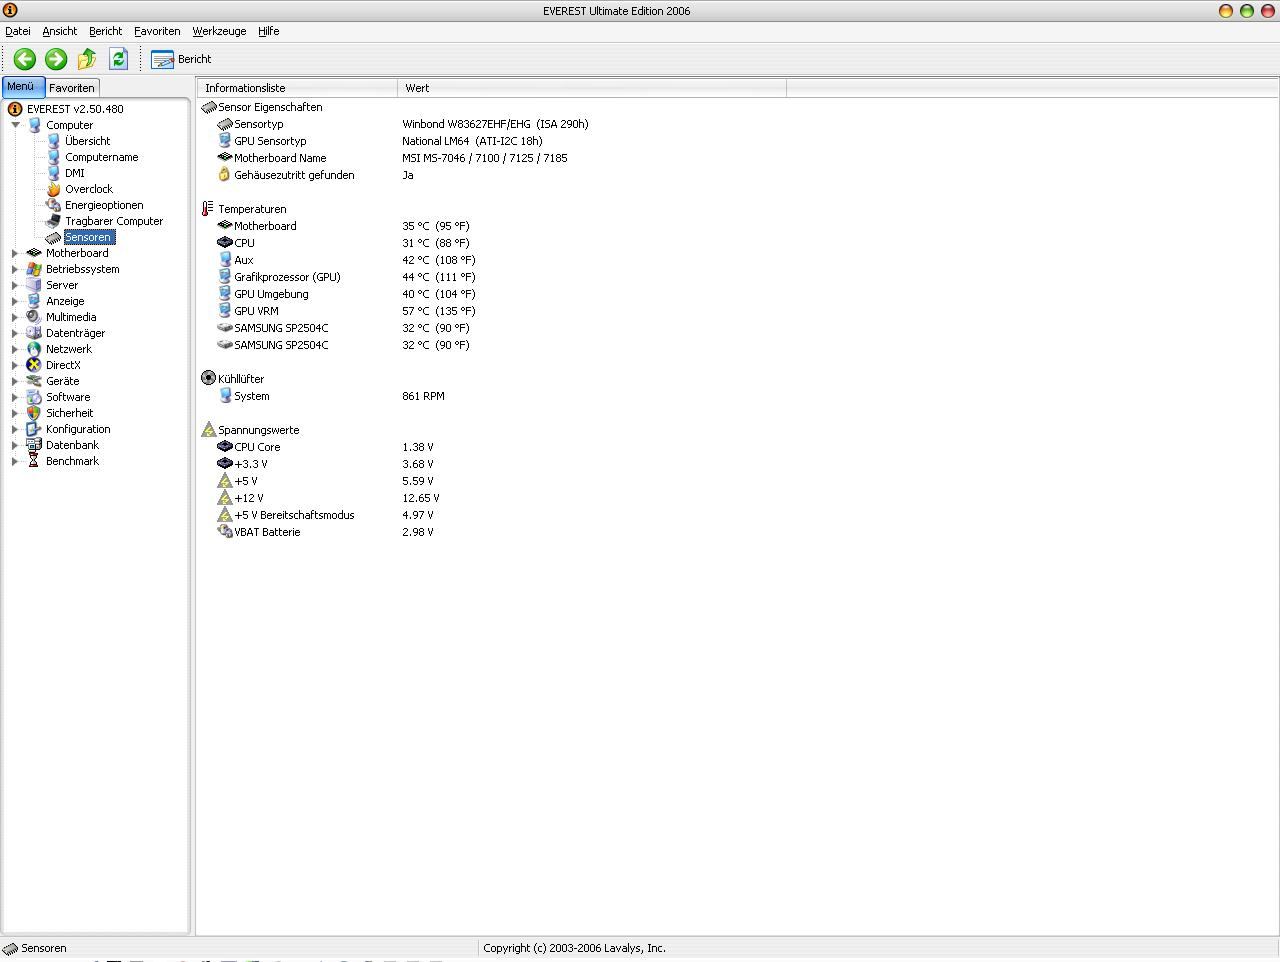Expand the Konfiguration tree node
The image size is (1280, 962).
point(15,429)
